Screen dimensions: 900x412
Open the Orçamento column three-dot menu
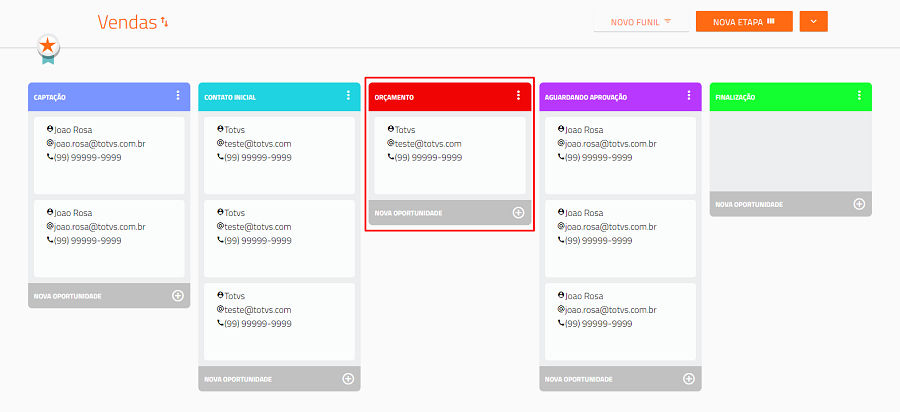518,95
